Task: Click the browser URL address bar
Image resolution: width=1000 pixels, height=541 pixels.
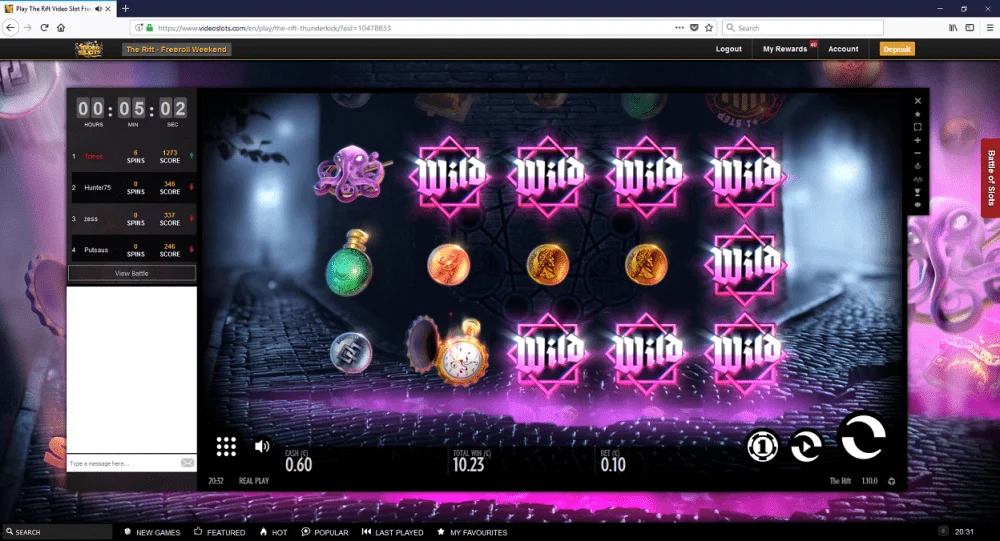Action: [408, 28]
